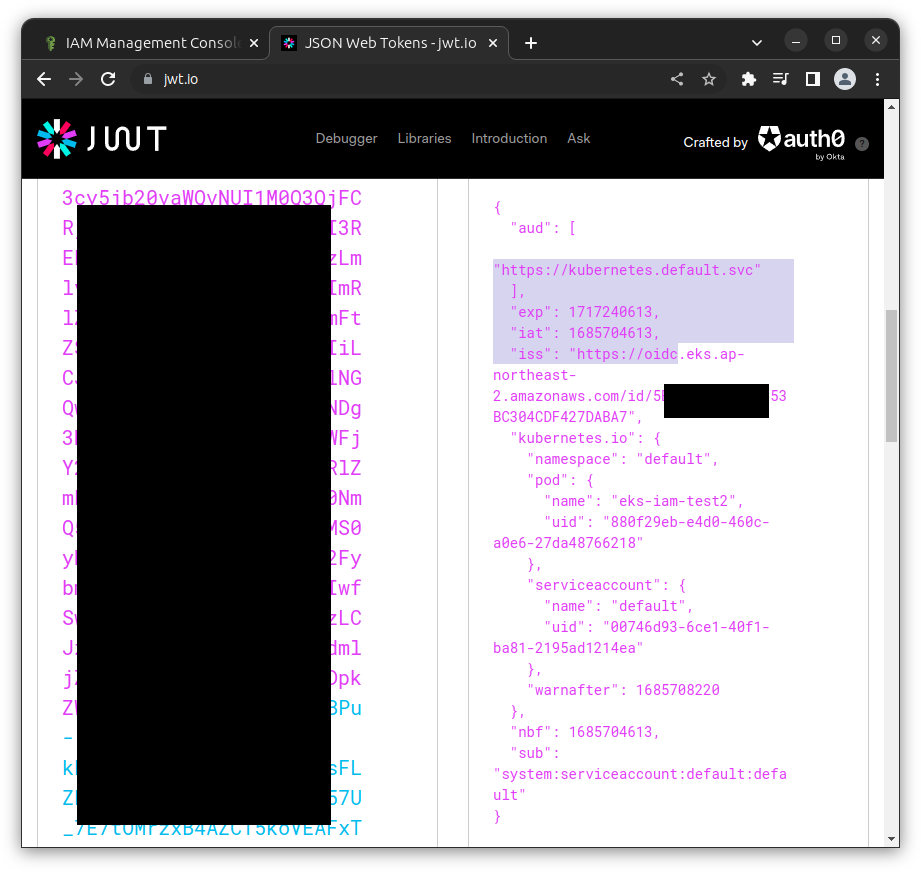View site information lock icon

pos(148,79)
